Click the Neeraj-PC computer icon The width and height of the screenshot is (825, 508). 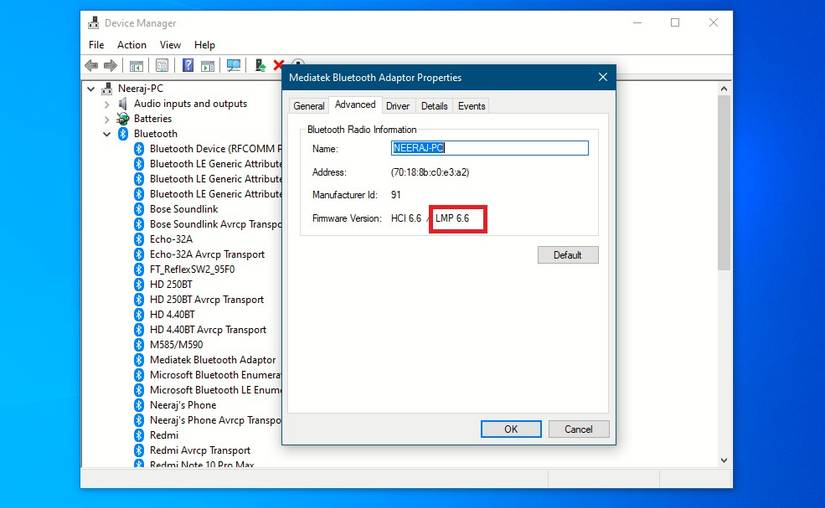(107, 88)
